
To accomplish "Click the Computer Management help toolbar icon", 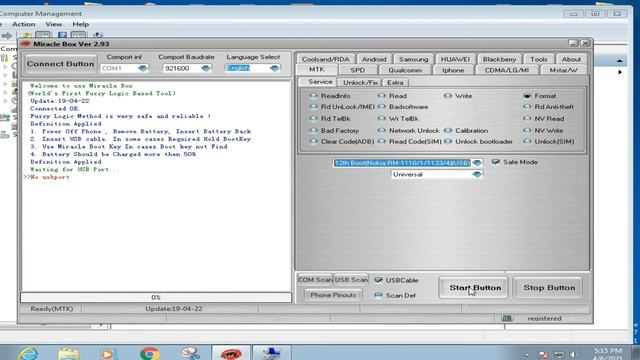I will [62, 36].
